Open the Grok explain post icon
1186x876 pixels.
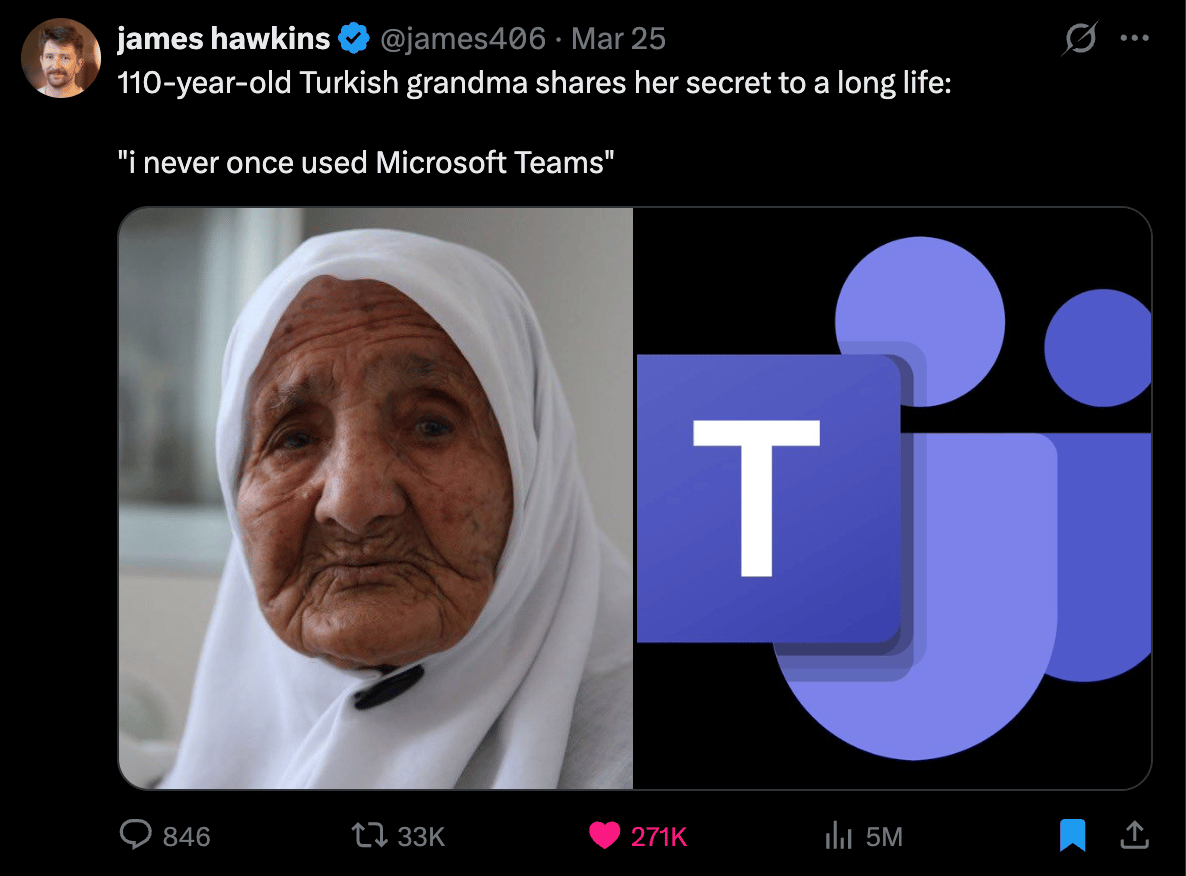pos(1080,38)
